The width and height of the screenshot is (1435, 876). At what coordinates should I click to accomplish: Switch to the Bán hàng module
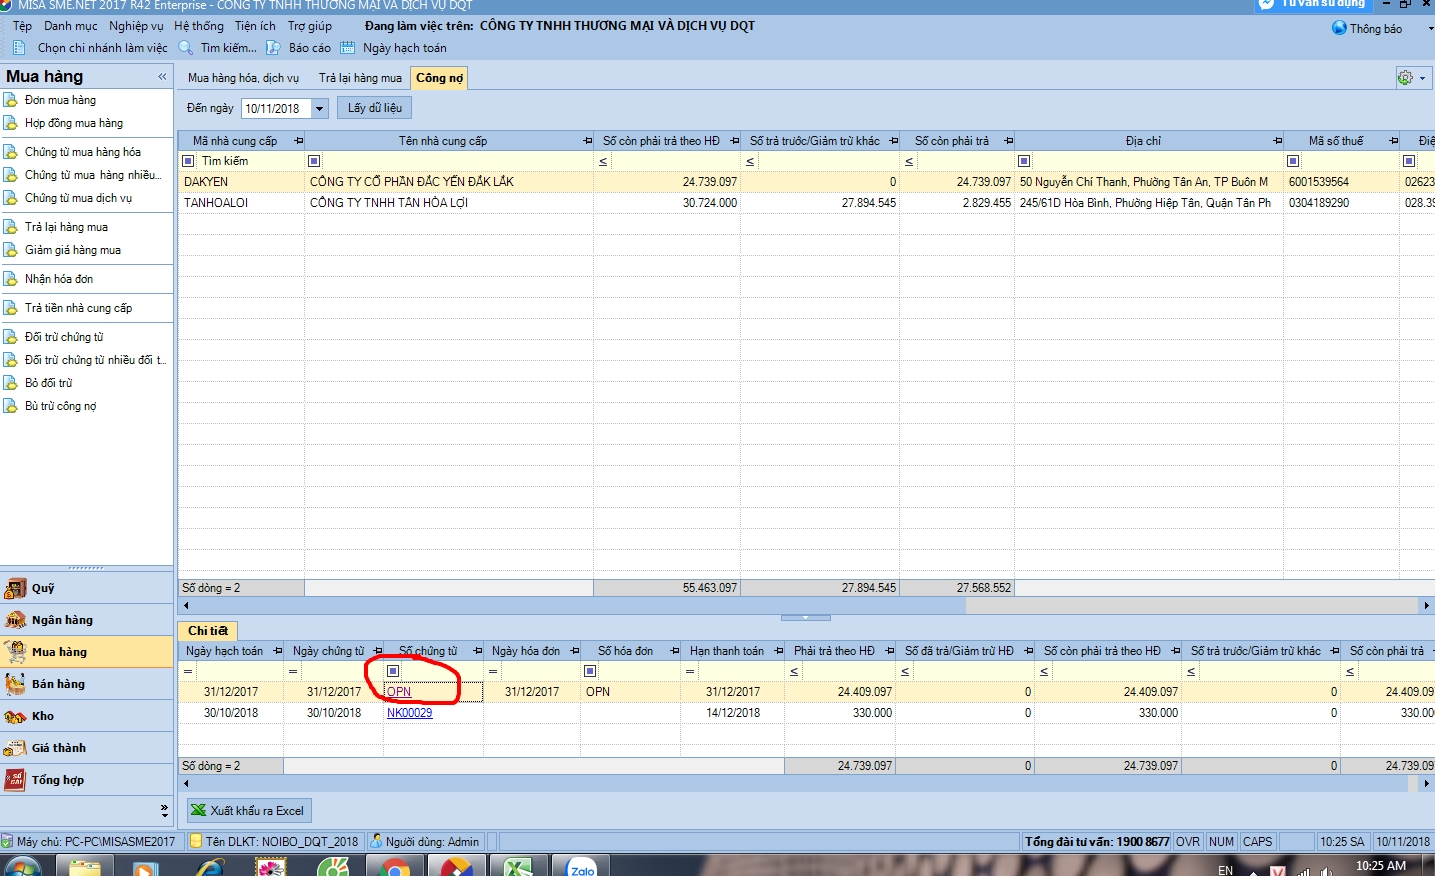pos(87,684)
